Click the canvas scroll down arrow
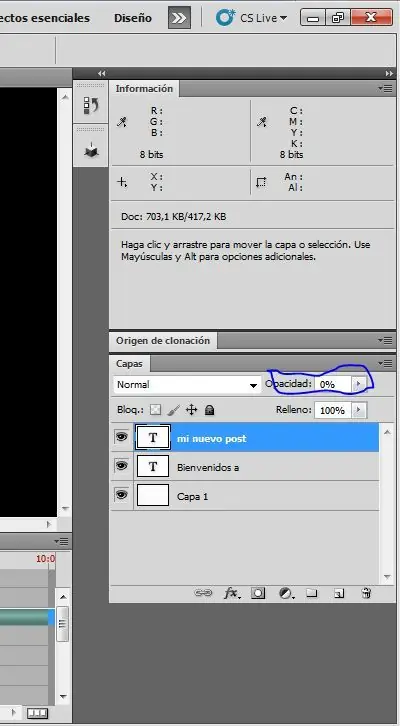The image size is (400, 726). pyautogui.click(x=64, y=509)
